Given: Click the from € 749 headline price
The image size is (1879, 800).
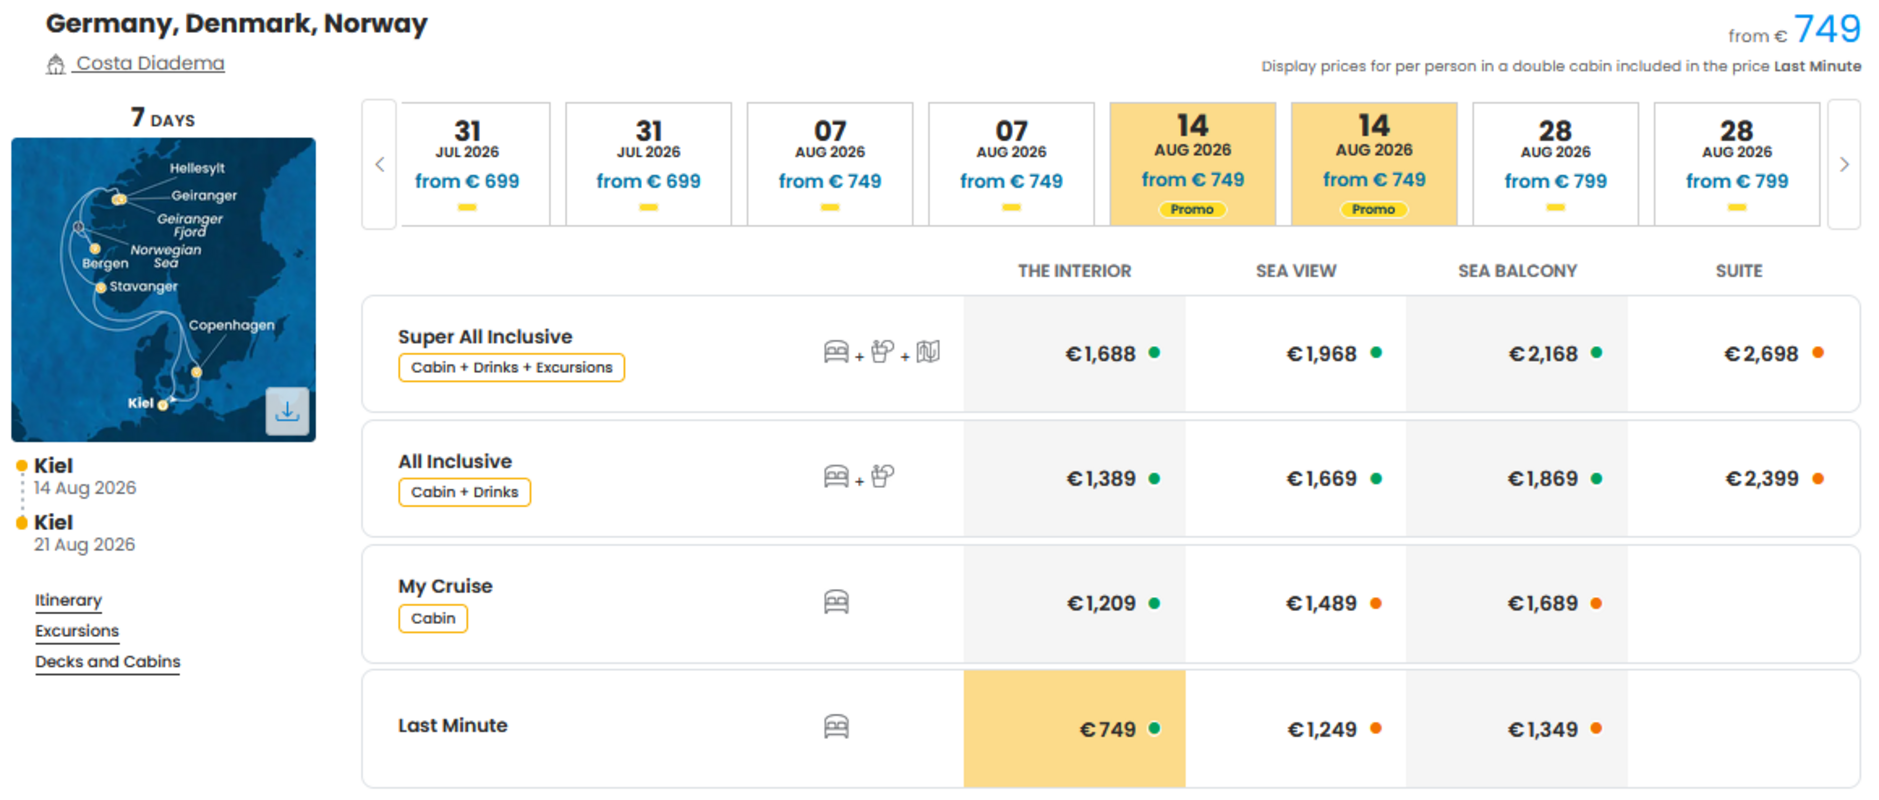Looking at the screenshot, I should pyautogui.click(x=1795, y=29).
